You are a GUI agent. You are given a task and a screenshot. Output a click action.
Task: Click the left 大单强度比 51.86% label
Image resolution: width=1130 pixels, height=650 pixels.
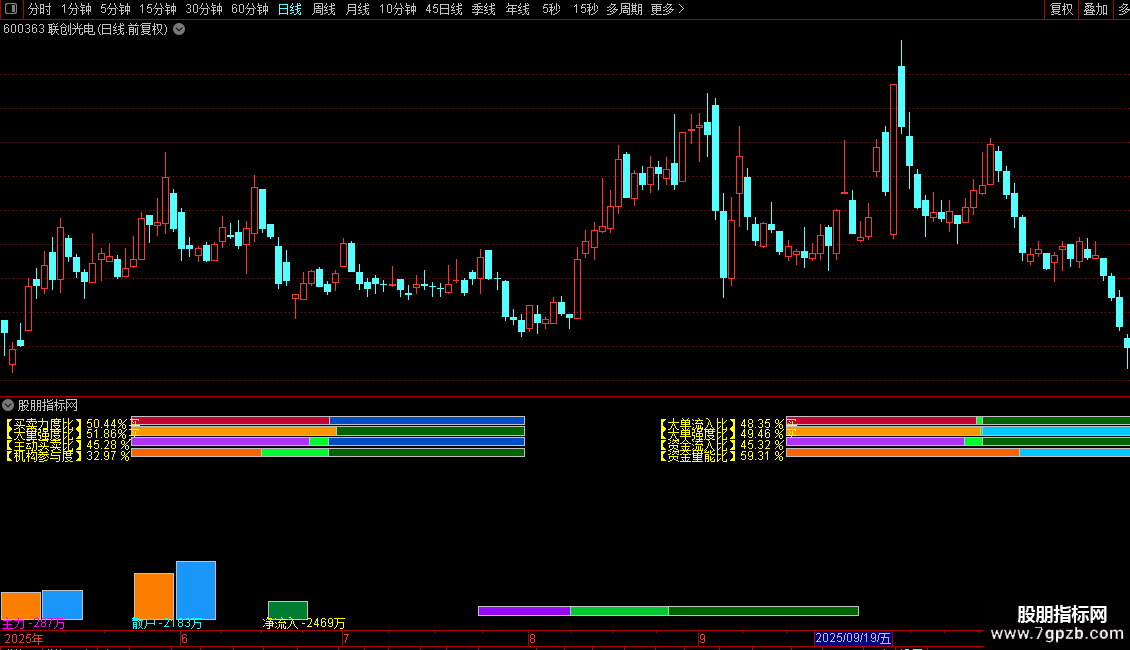67,434
